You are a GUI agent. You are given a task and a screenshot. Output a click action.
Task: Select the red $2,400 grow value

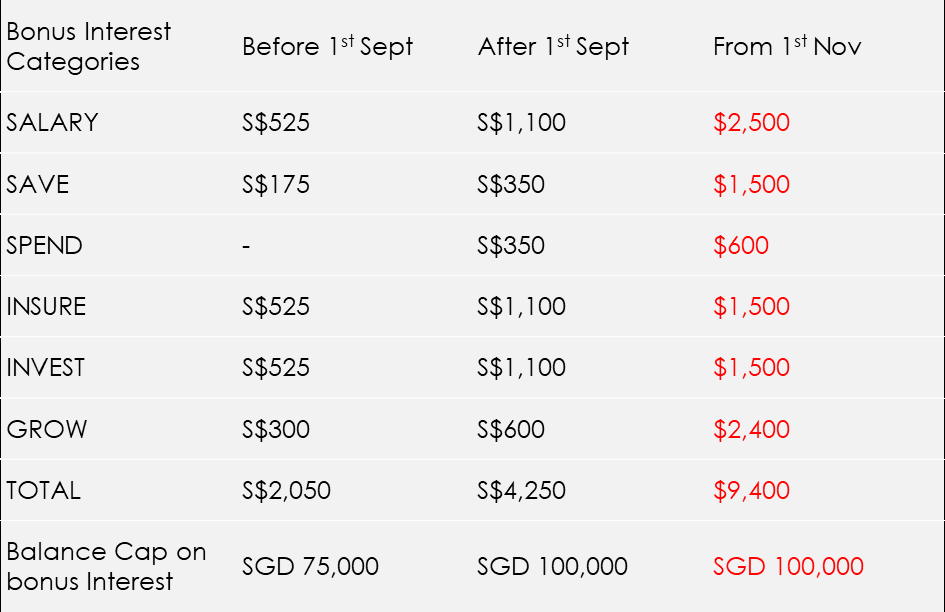751,429
